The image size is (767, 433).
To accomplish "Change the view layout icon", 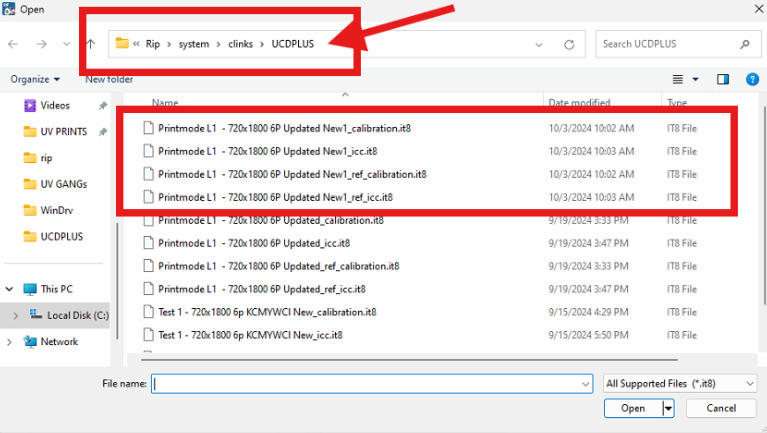I will [677, 79].
